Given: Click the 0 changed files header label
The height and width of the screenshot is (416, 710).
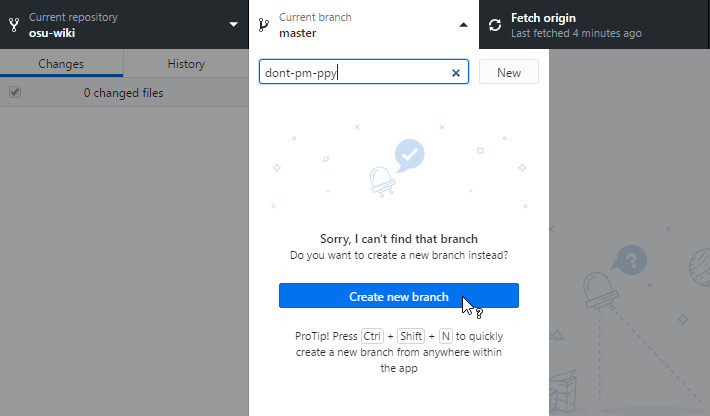Looking at the screenshot, I should tap(123, 93).
